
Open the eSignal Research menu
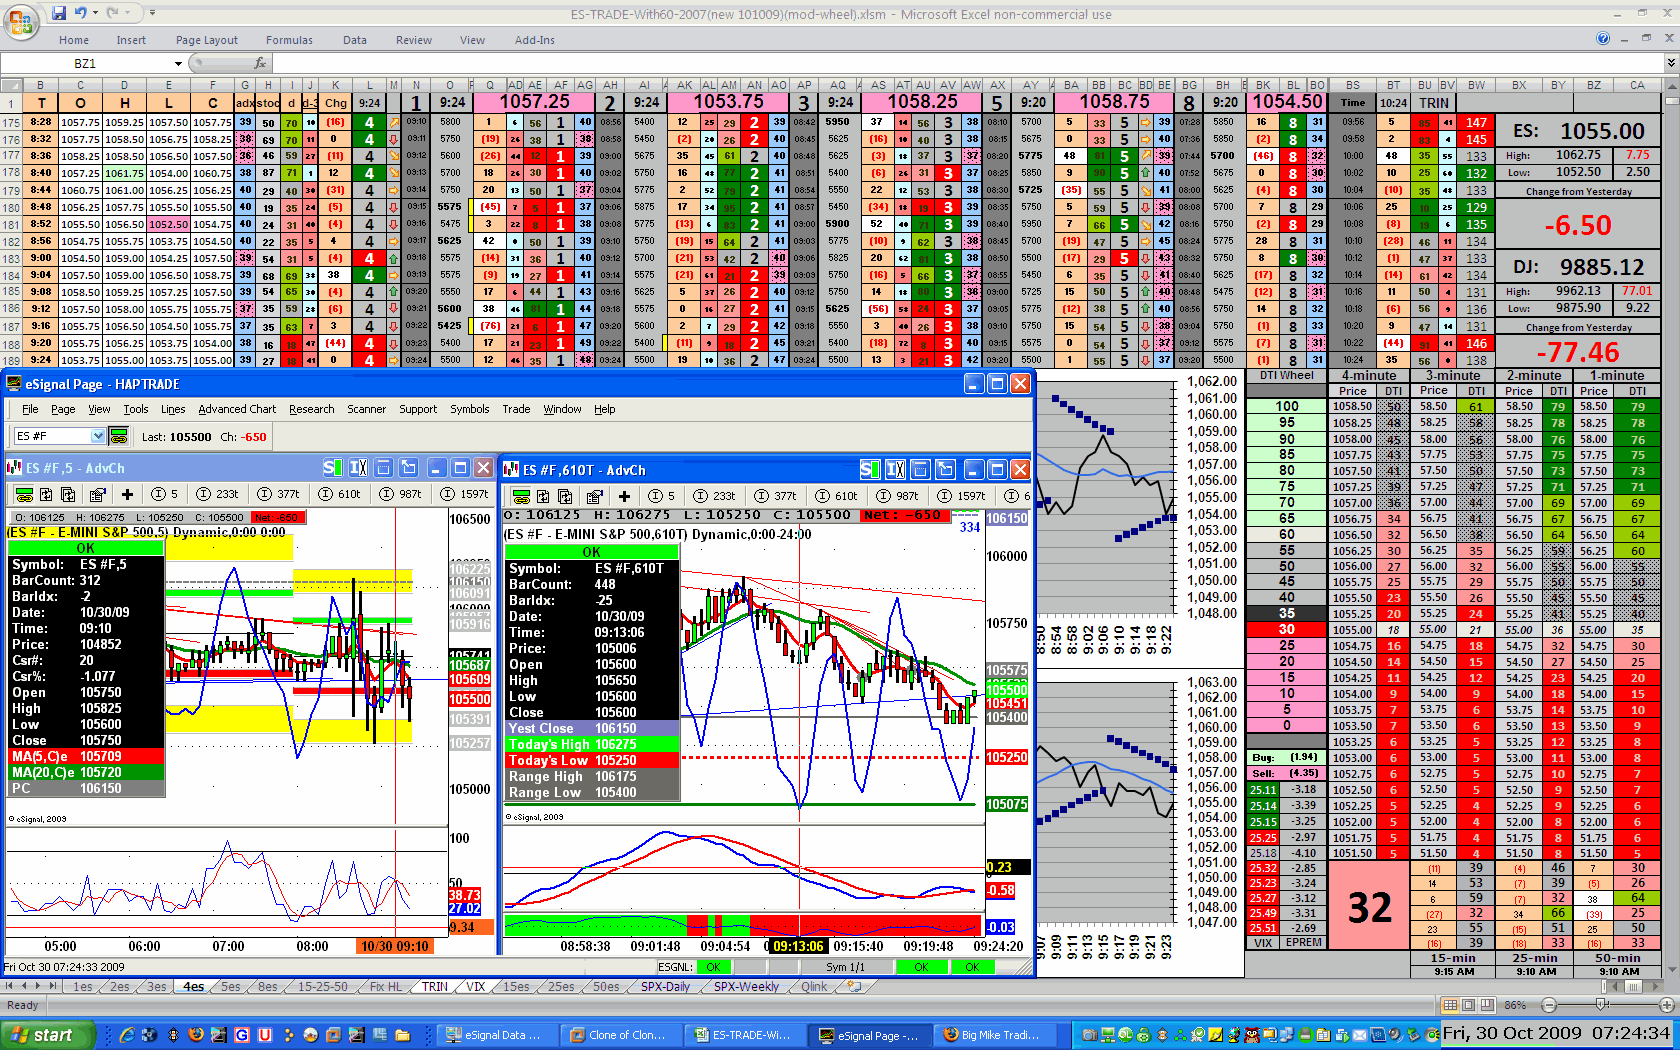[x=311, y=409]
